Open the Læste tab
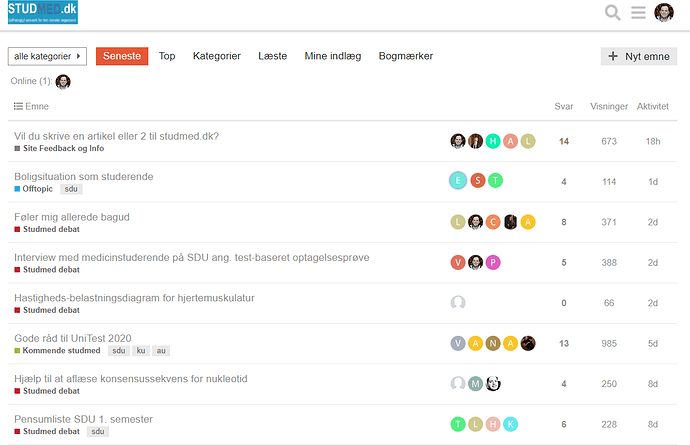690x445 pixels. tap(272, 56)
